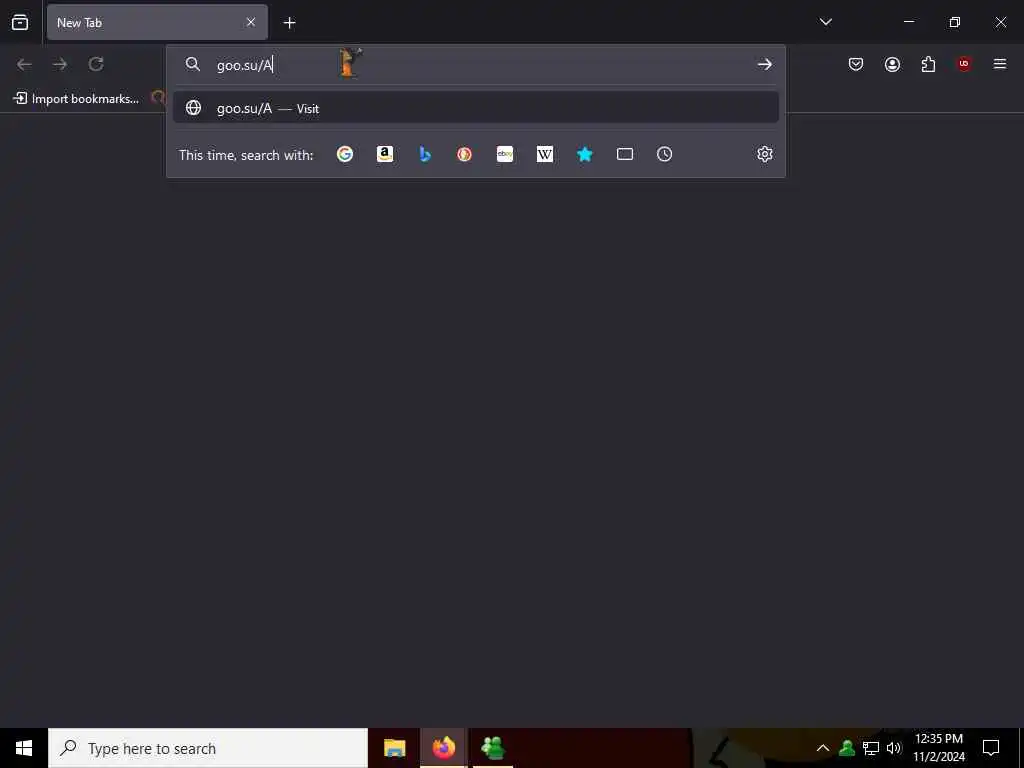This screenshot has width=1024, height=768.
Task: Search this time with Amazon
Action: point(385,154)
